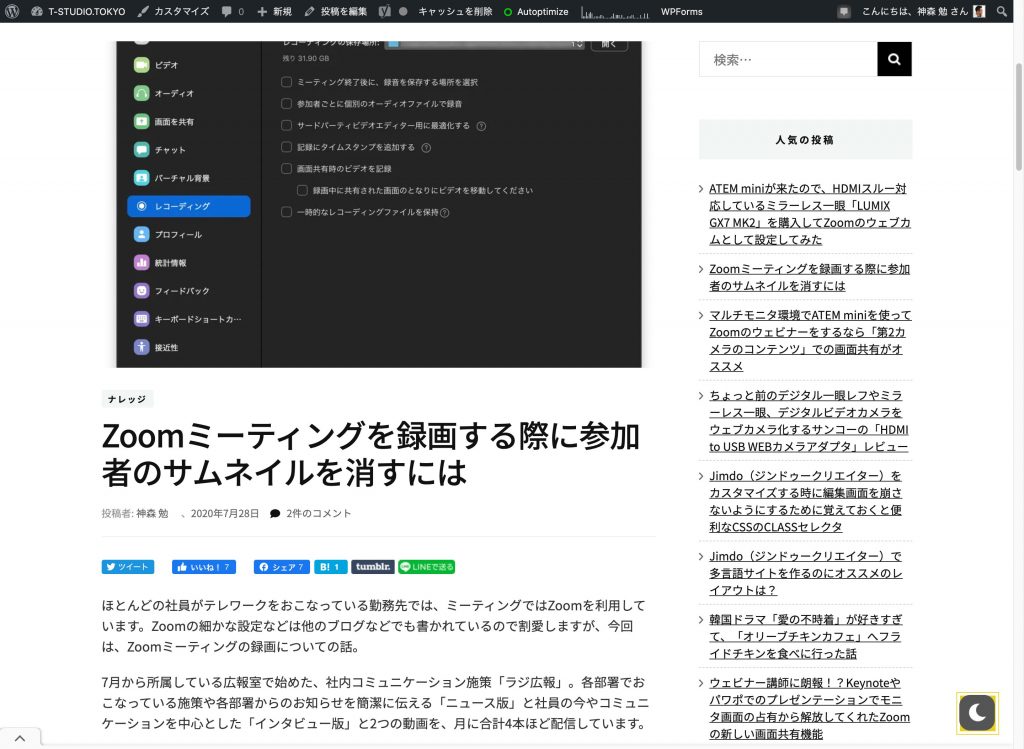Viewport: 1024px width, 749px height.
Task: Tick the サードパーティビデオエディター用に最適化する checkbox
Action: (x=286, y=125)
